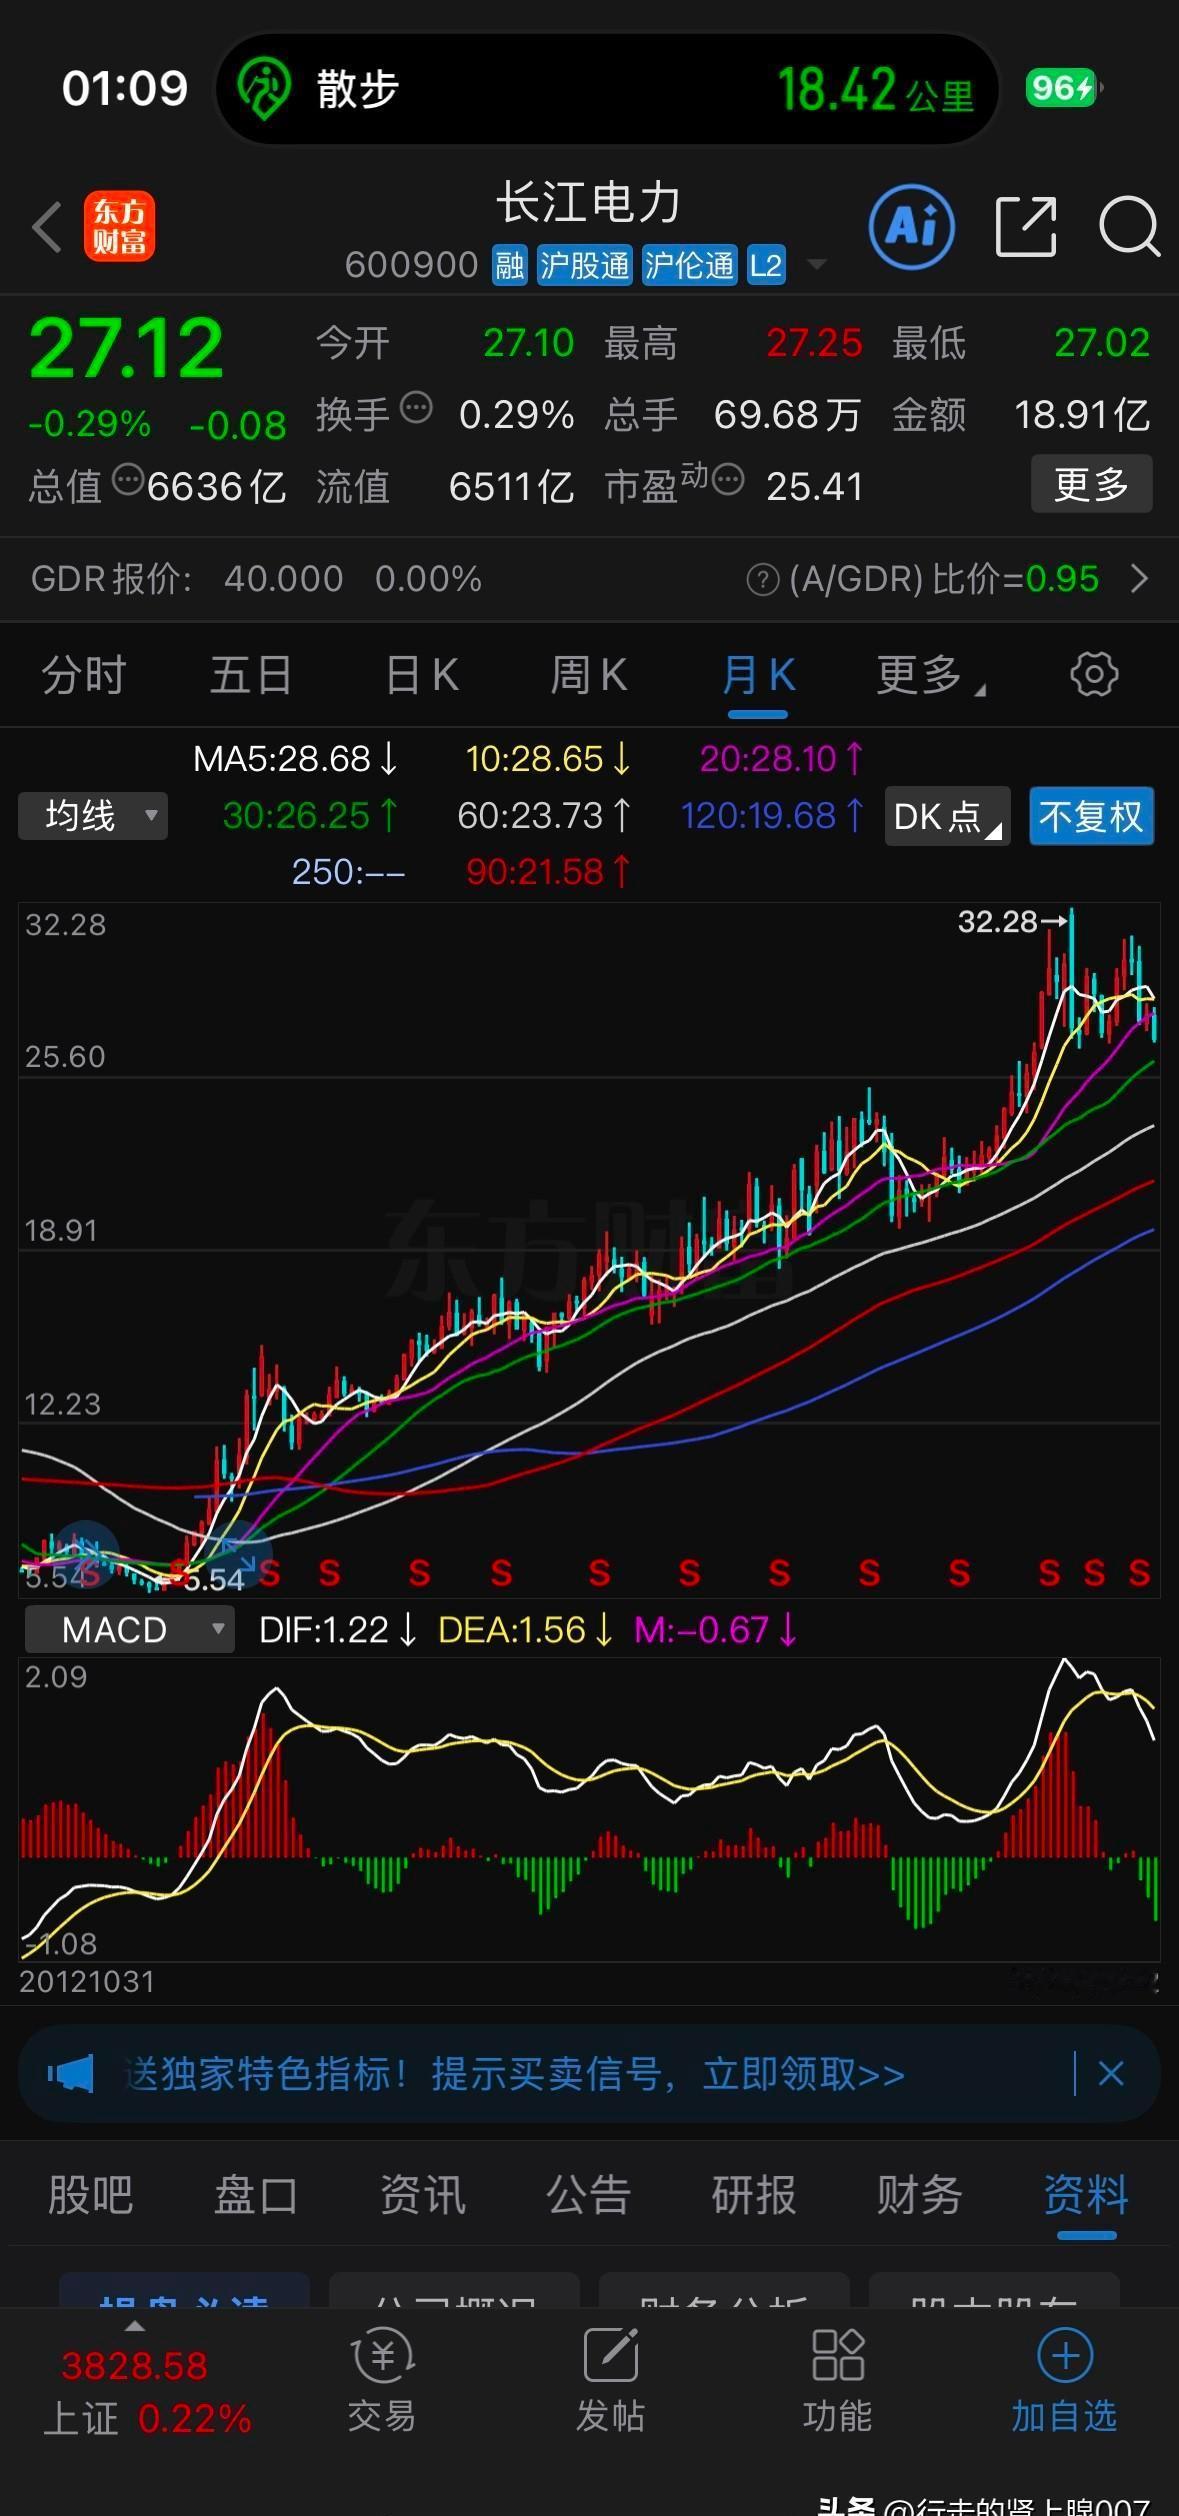Image resolution: width=1179 pixels, height=2516 pixels.
Task: Open chart settings gear icon
Action: pyautogui.click(x=1094, y=675)
